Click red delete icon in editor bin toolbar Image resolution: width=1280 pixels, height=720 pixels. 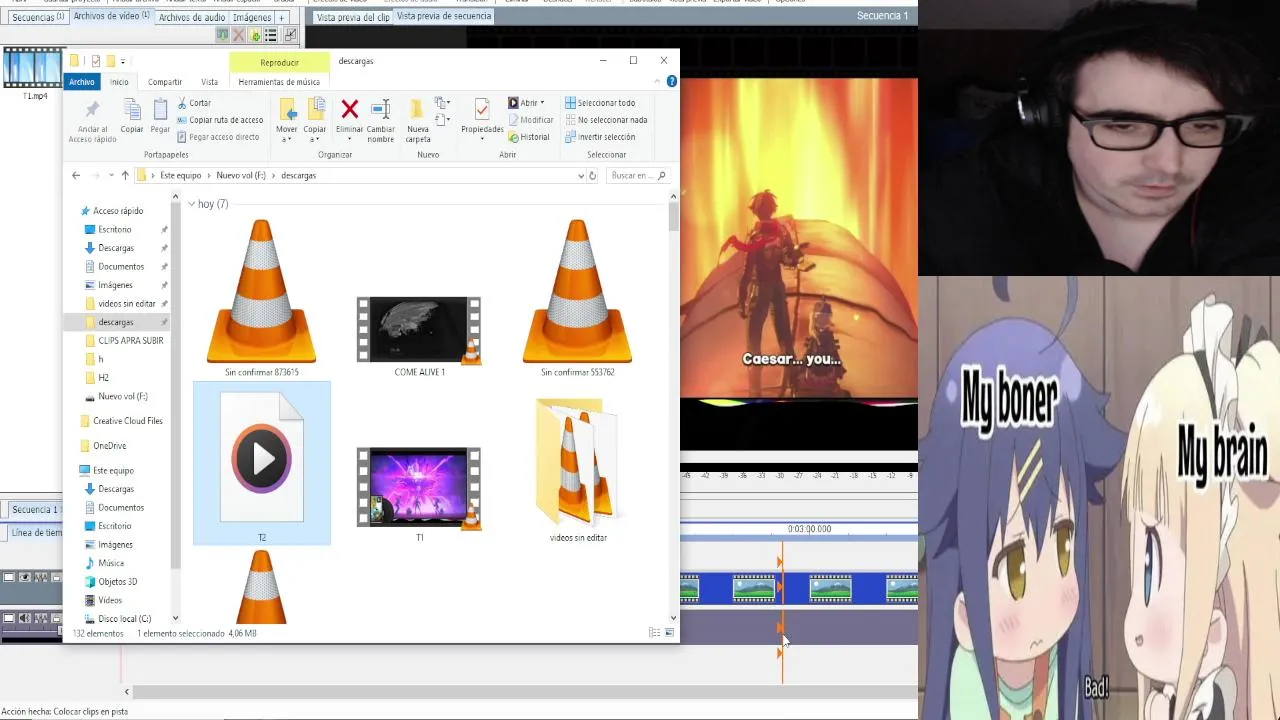238,35
